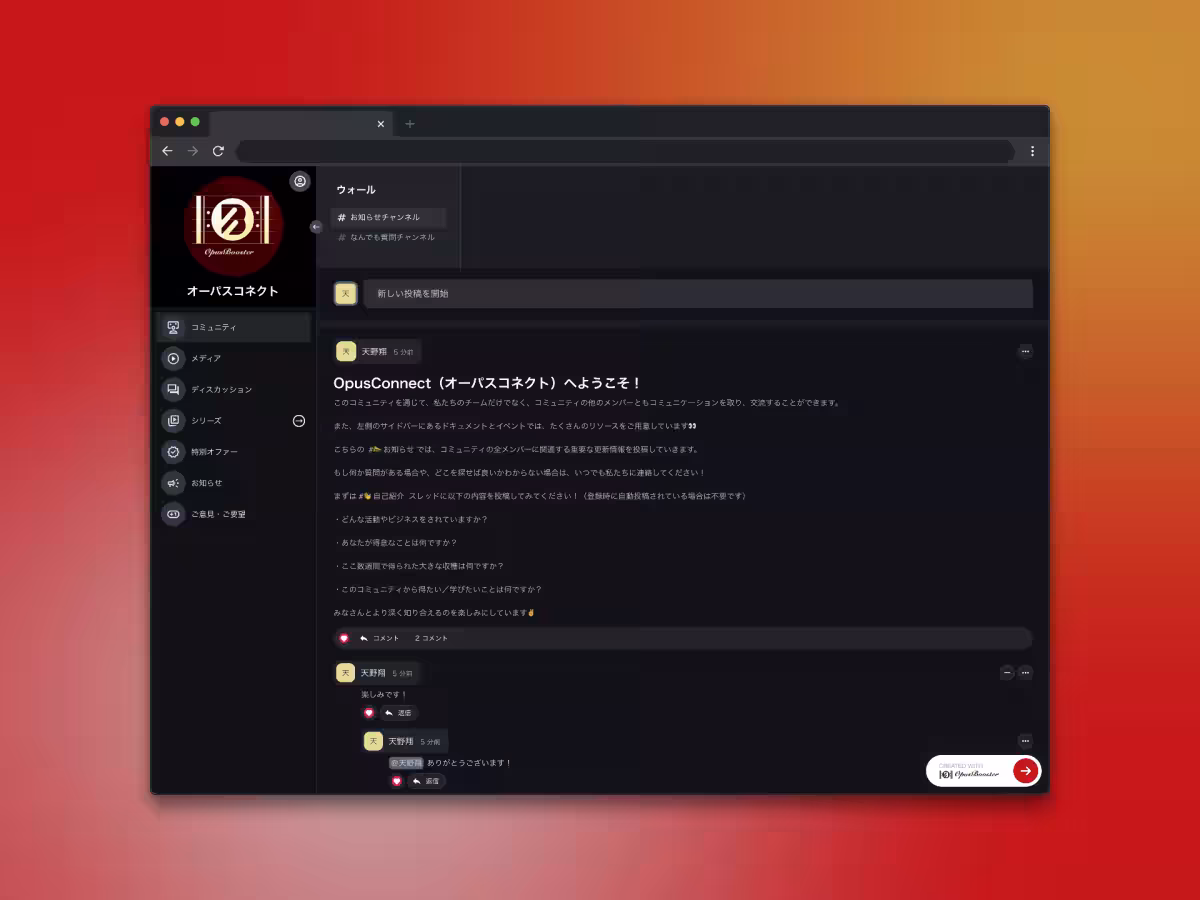
Task: Click the @天野翔 mention in the reply
Action: point(406,763)
